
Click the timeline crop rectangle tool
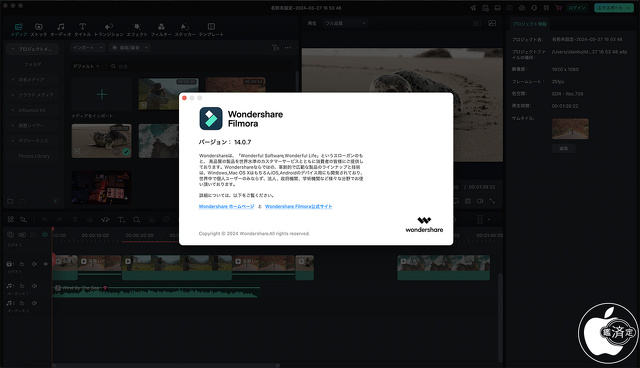pos(136,219)
